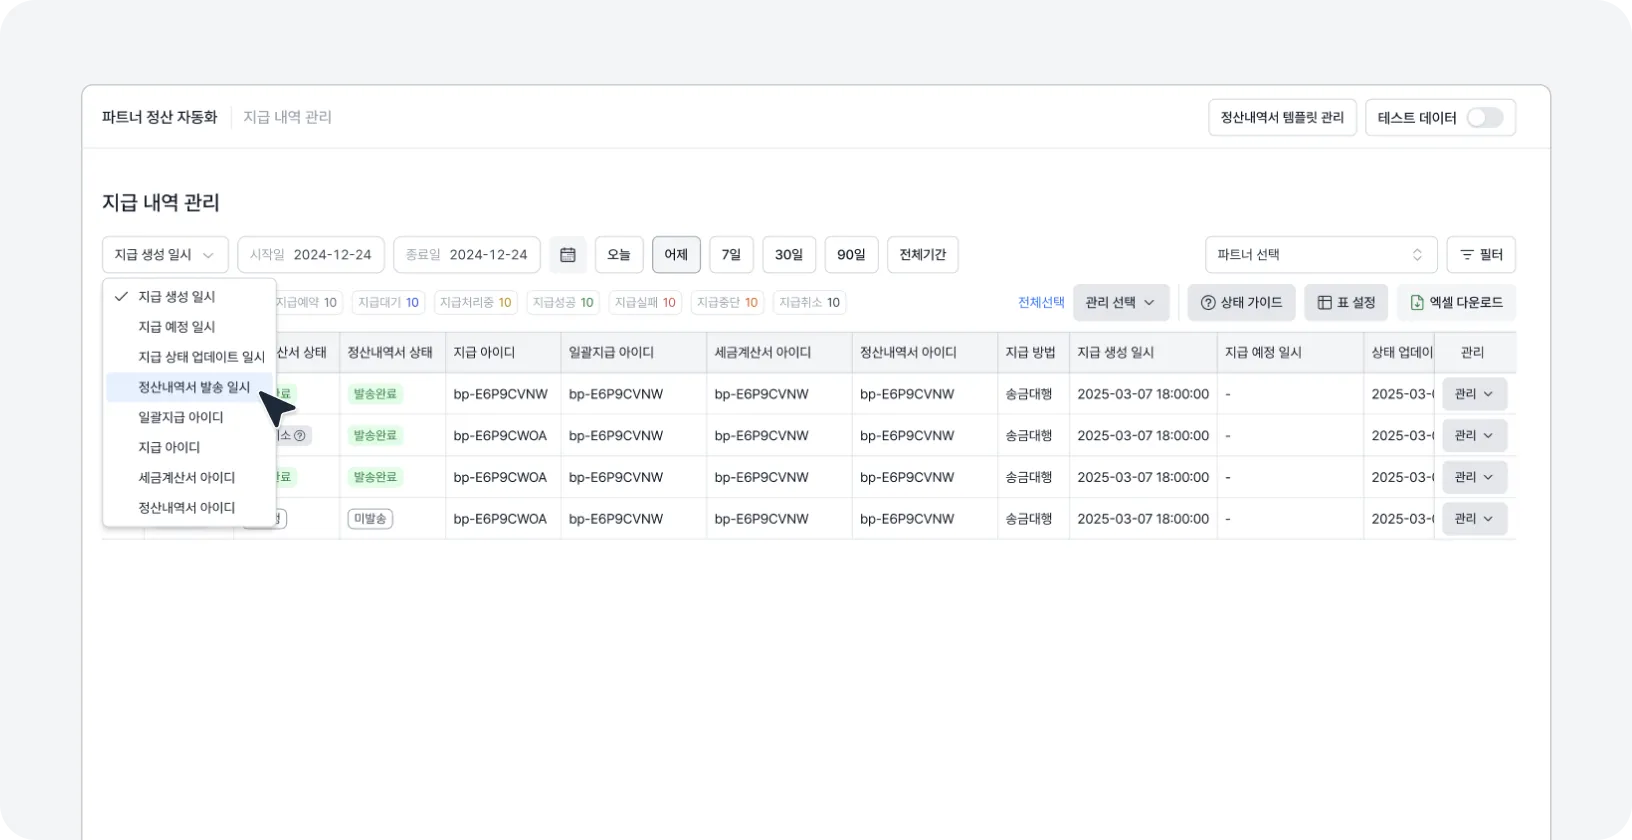
Task: Click the 지급 생성 일시 column header
Action: [1115, 353]
